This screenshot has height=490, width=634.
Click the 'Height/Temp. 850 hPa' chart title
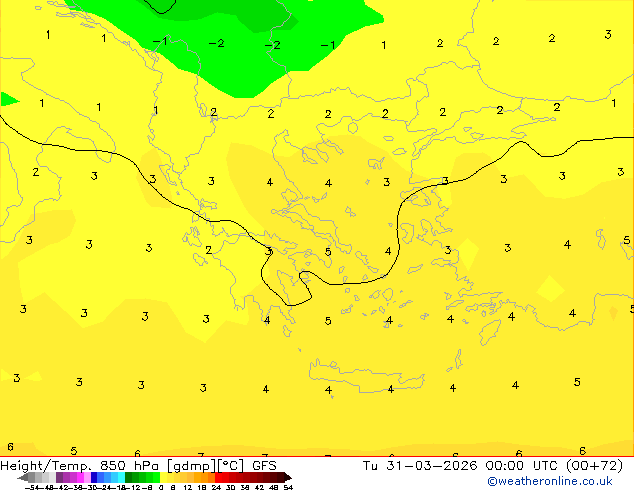point(79,466)
